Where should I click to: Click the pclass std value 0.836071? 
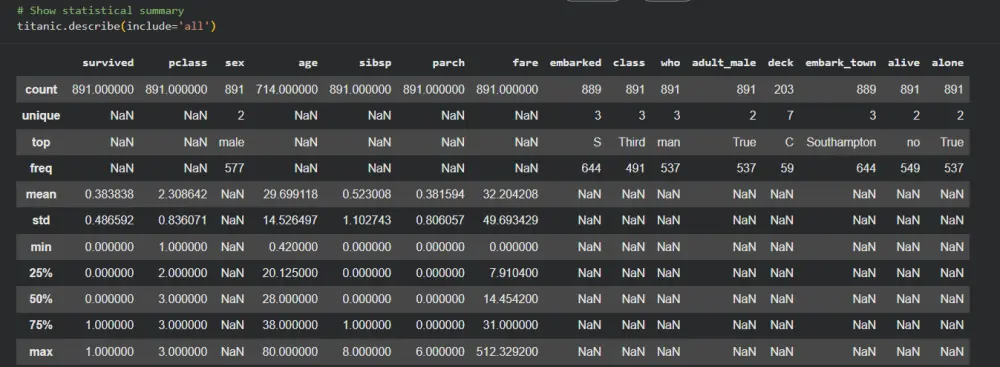coord(182,221)
